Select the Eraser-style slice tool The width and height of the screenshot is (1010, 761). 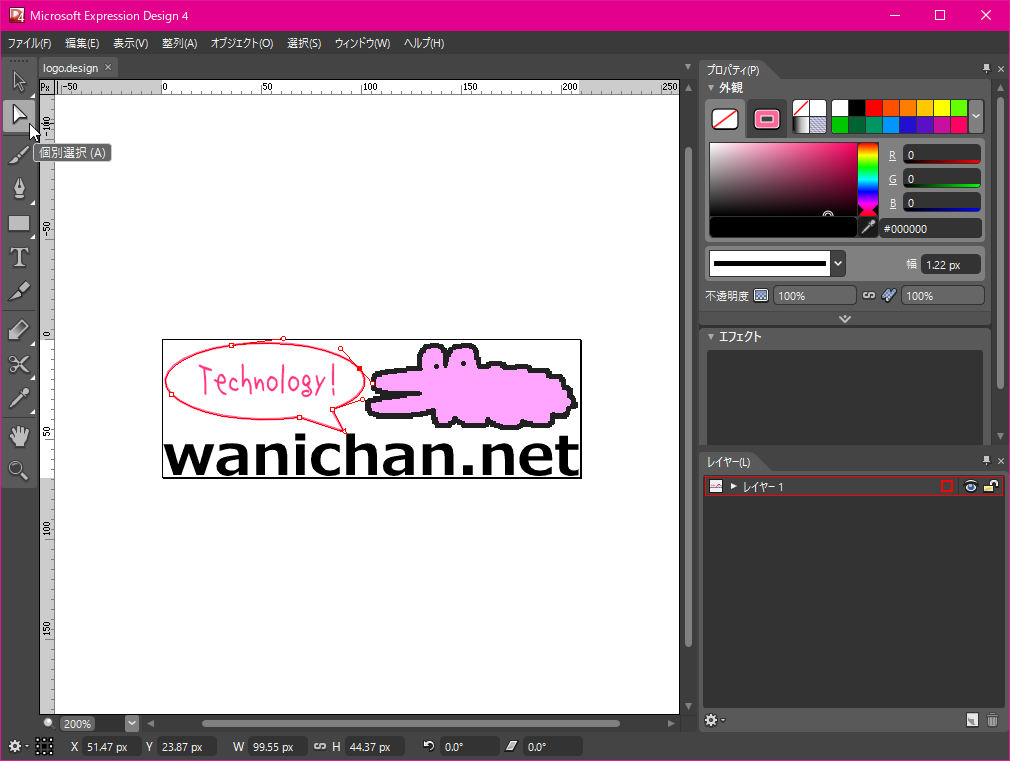point(19,330)
